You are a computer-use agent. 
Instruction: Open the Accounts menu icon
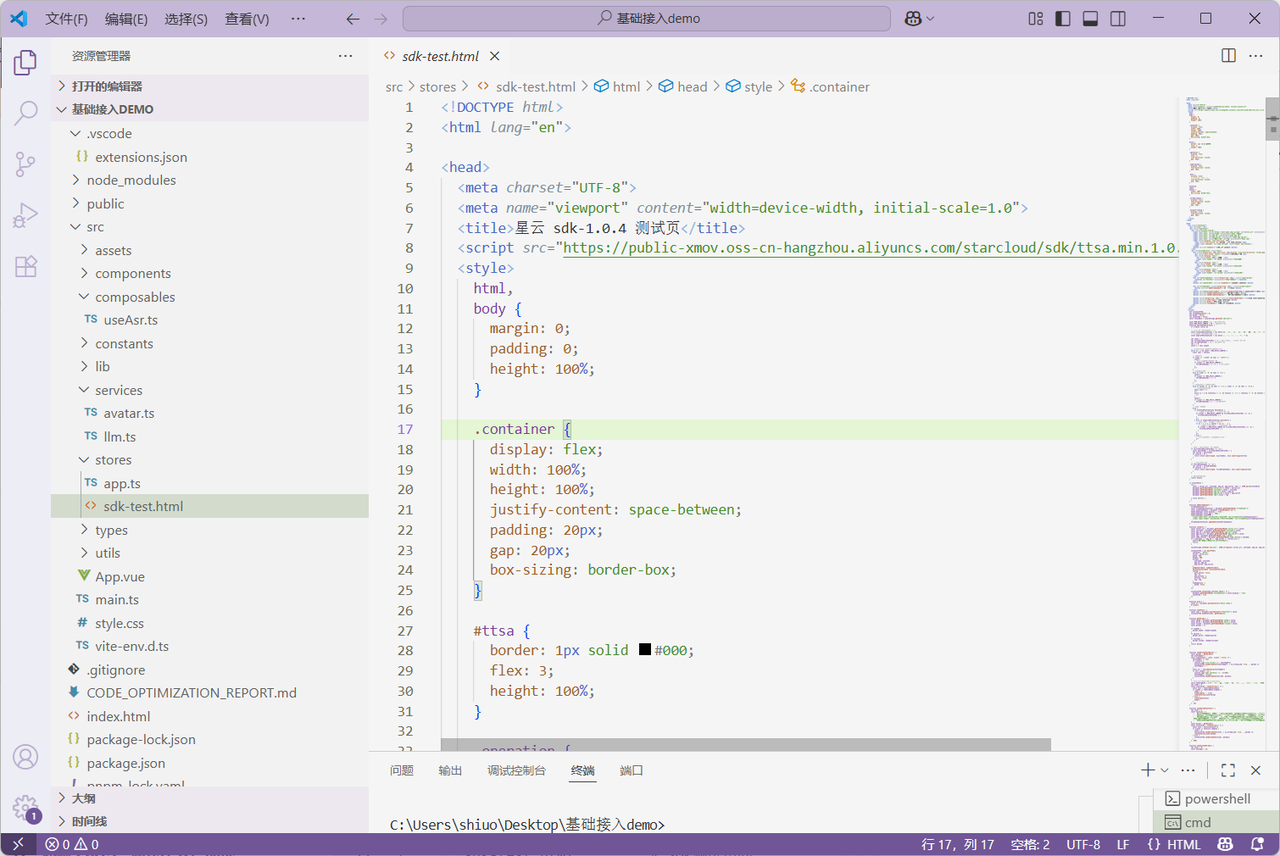click(x=25, y=757)
